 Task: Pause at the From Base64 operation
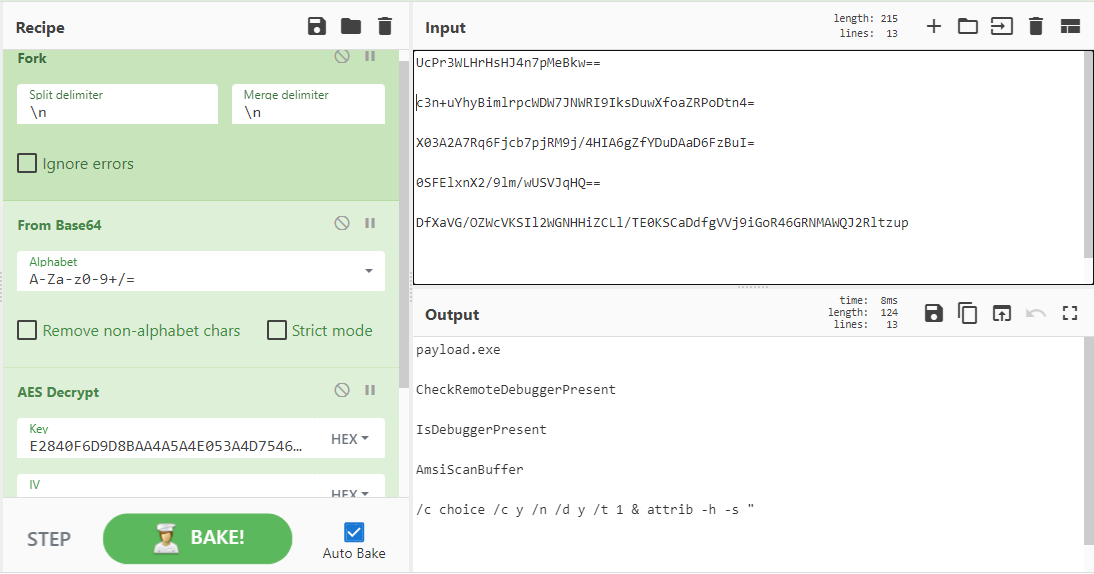pos(370,224)
